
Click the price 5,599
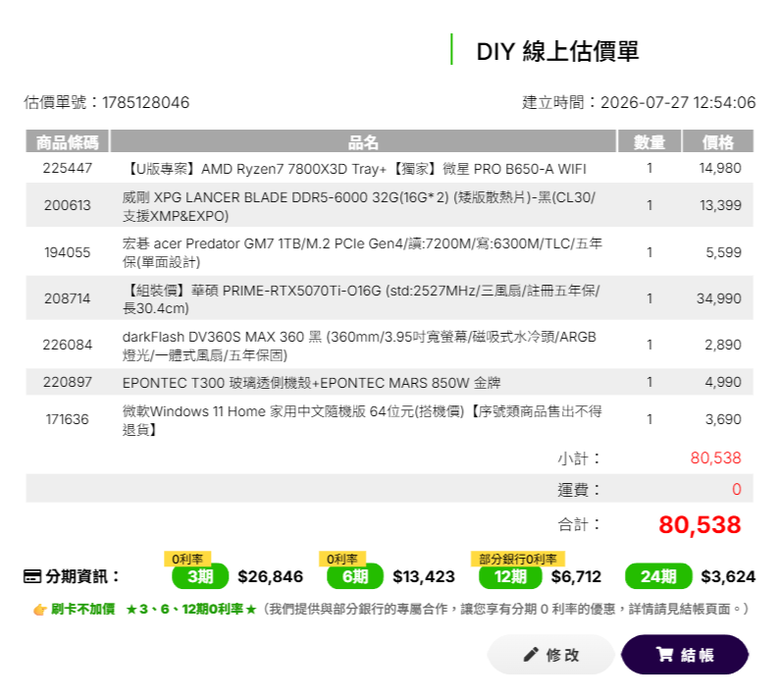pyautogui.click(x=723, y=252)
